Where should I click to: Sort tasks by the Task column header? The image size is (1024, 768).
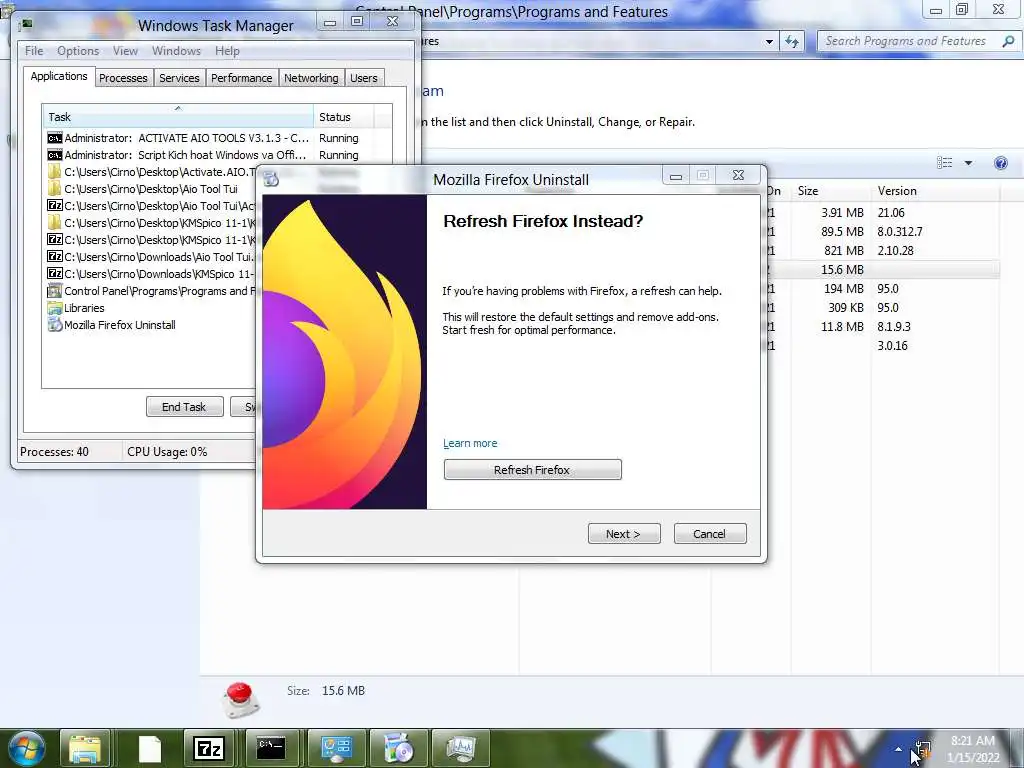point(178,117)
